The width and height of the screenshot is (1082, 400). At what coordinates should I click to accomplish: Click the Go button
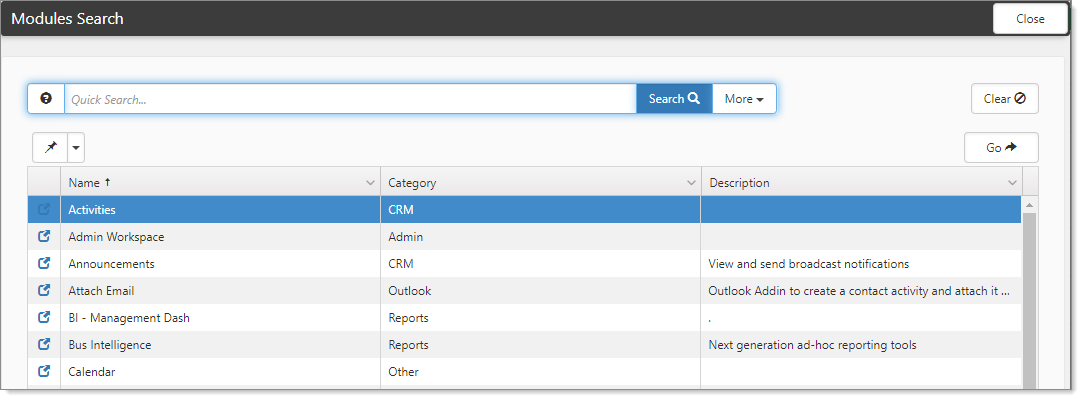[1001, 148]
